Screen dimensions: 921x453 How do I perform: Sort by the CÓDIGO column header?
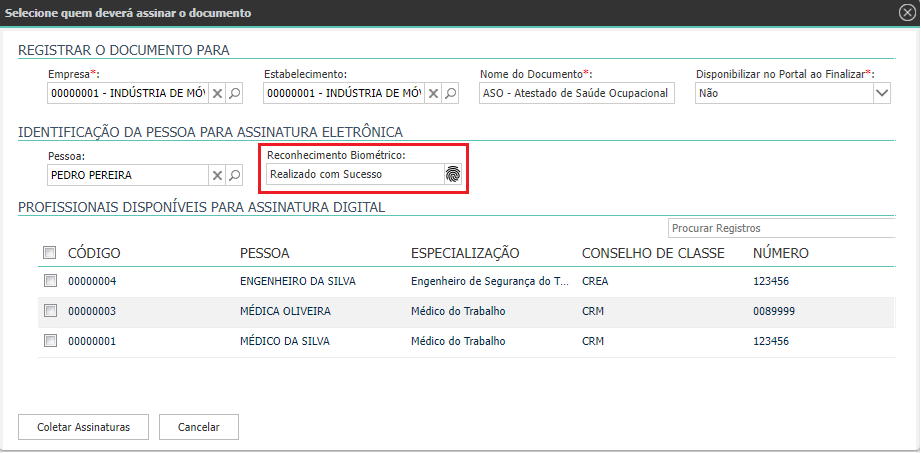click(x=95, y=253)
